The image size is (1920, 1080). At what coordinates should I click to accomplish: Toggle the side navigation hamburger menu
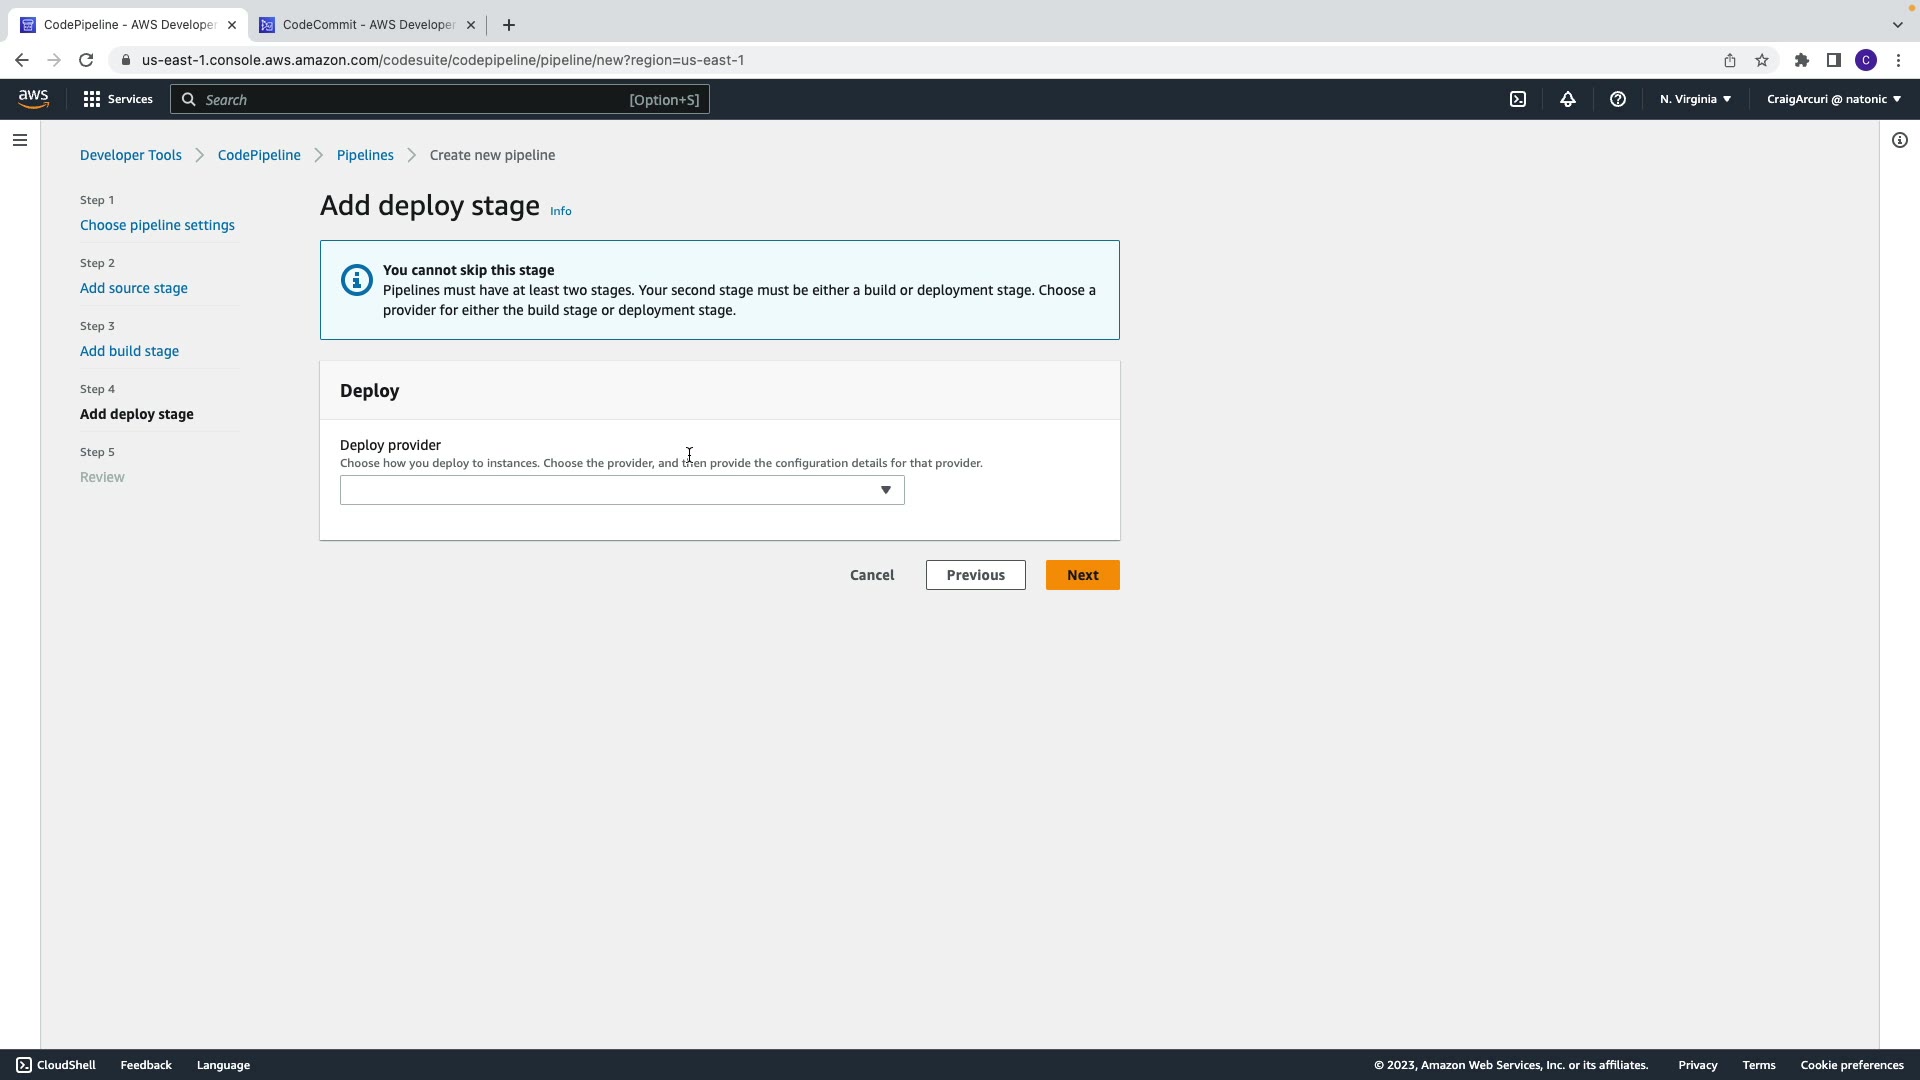[20, 140]
